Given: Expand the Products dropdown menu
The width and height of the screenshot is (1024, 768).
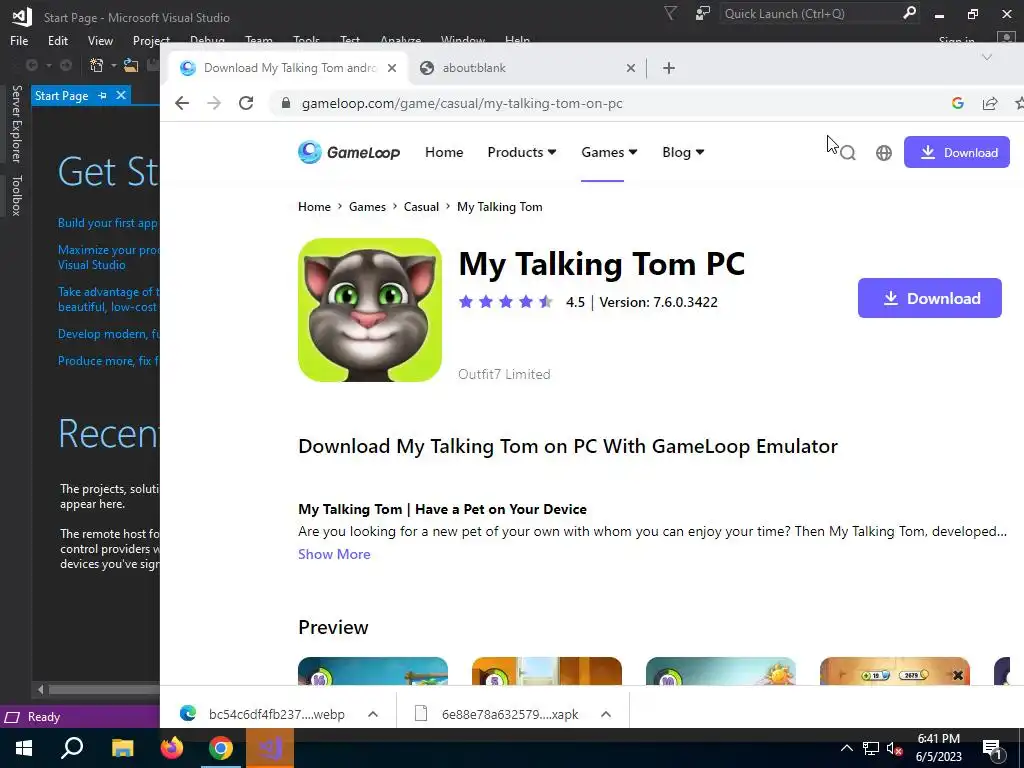Looking at the screenshot, I should [522, 152].
